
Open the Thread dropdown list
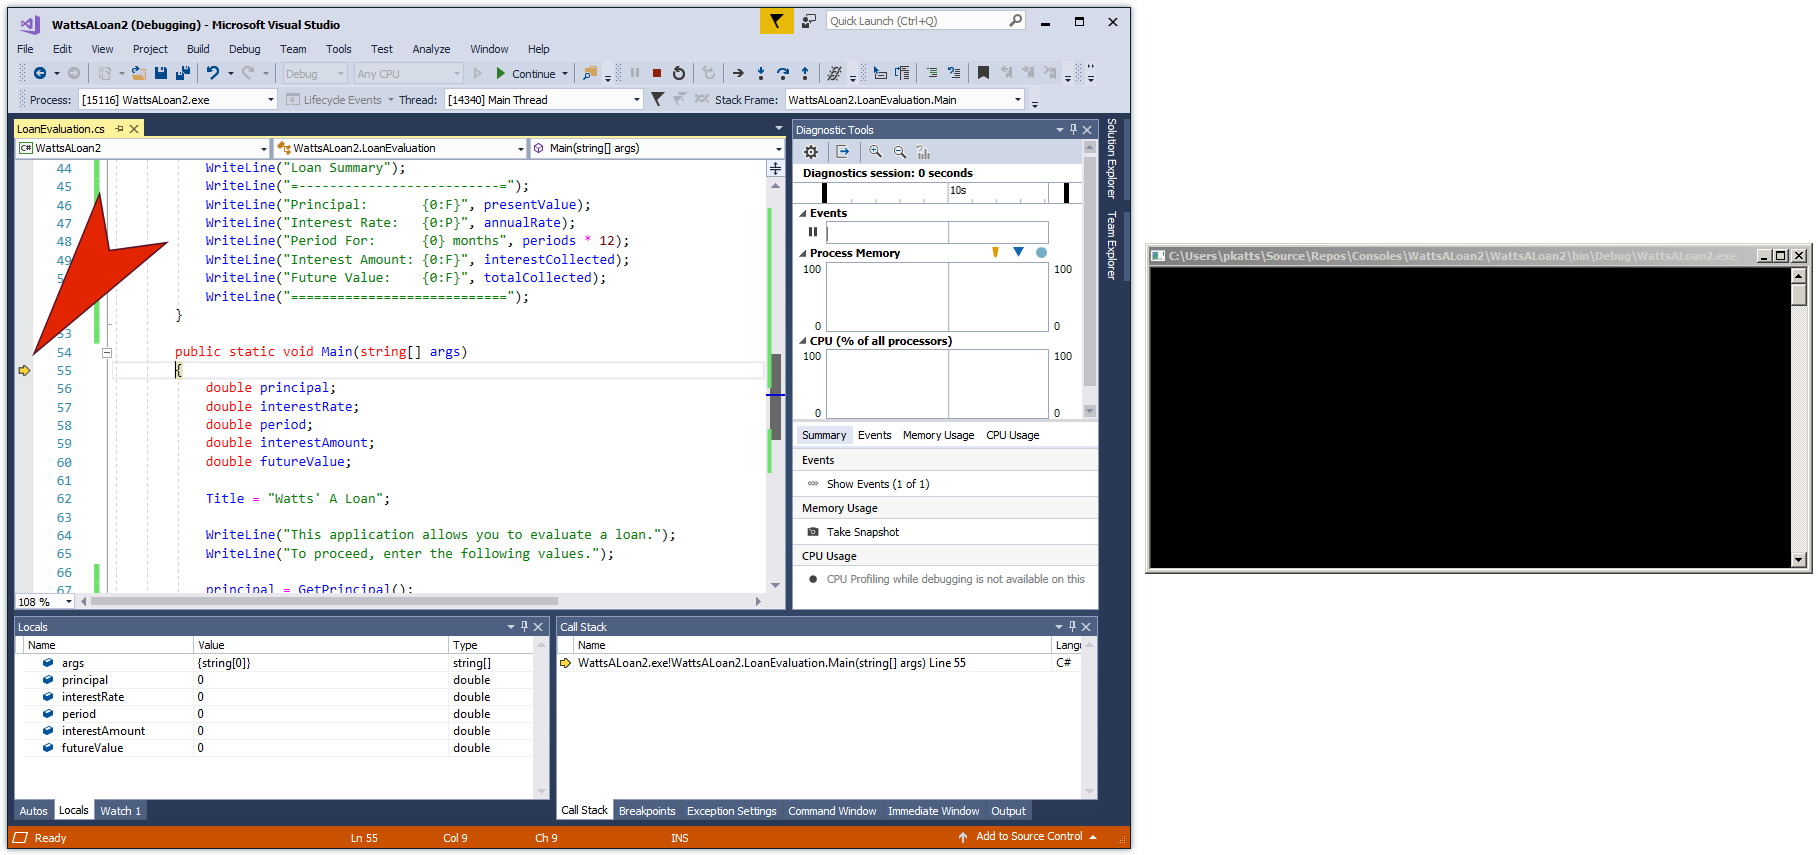coord(636,100)
